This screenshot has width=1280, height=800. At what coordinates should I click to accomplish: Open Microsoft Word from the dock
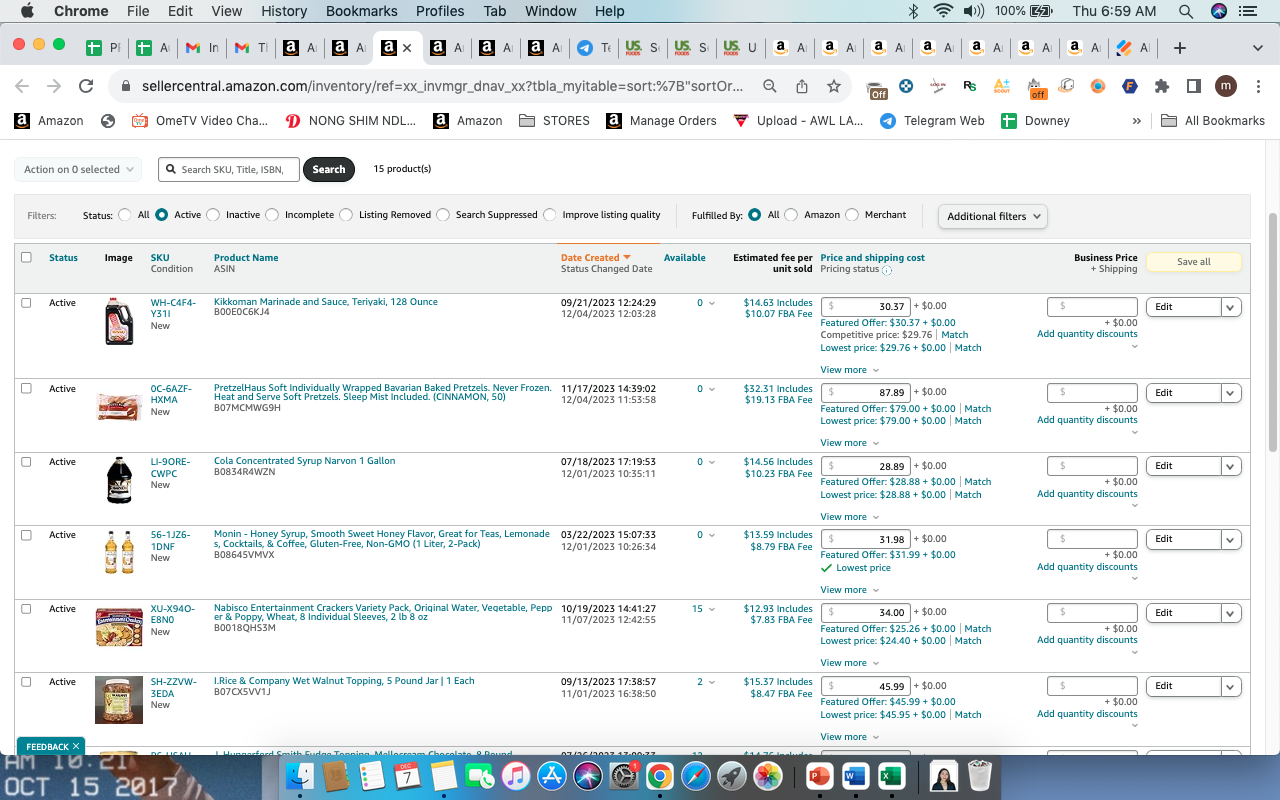(x=855, y=775)
